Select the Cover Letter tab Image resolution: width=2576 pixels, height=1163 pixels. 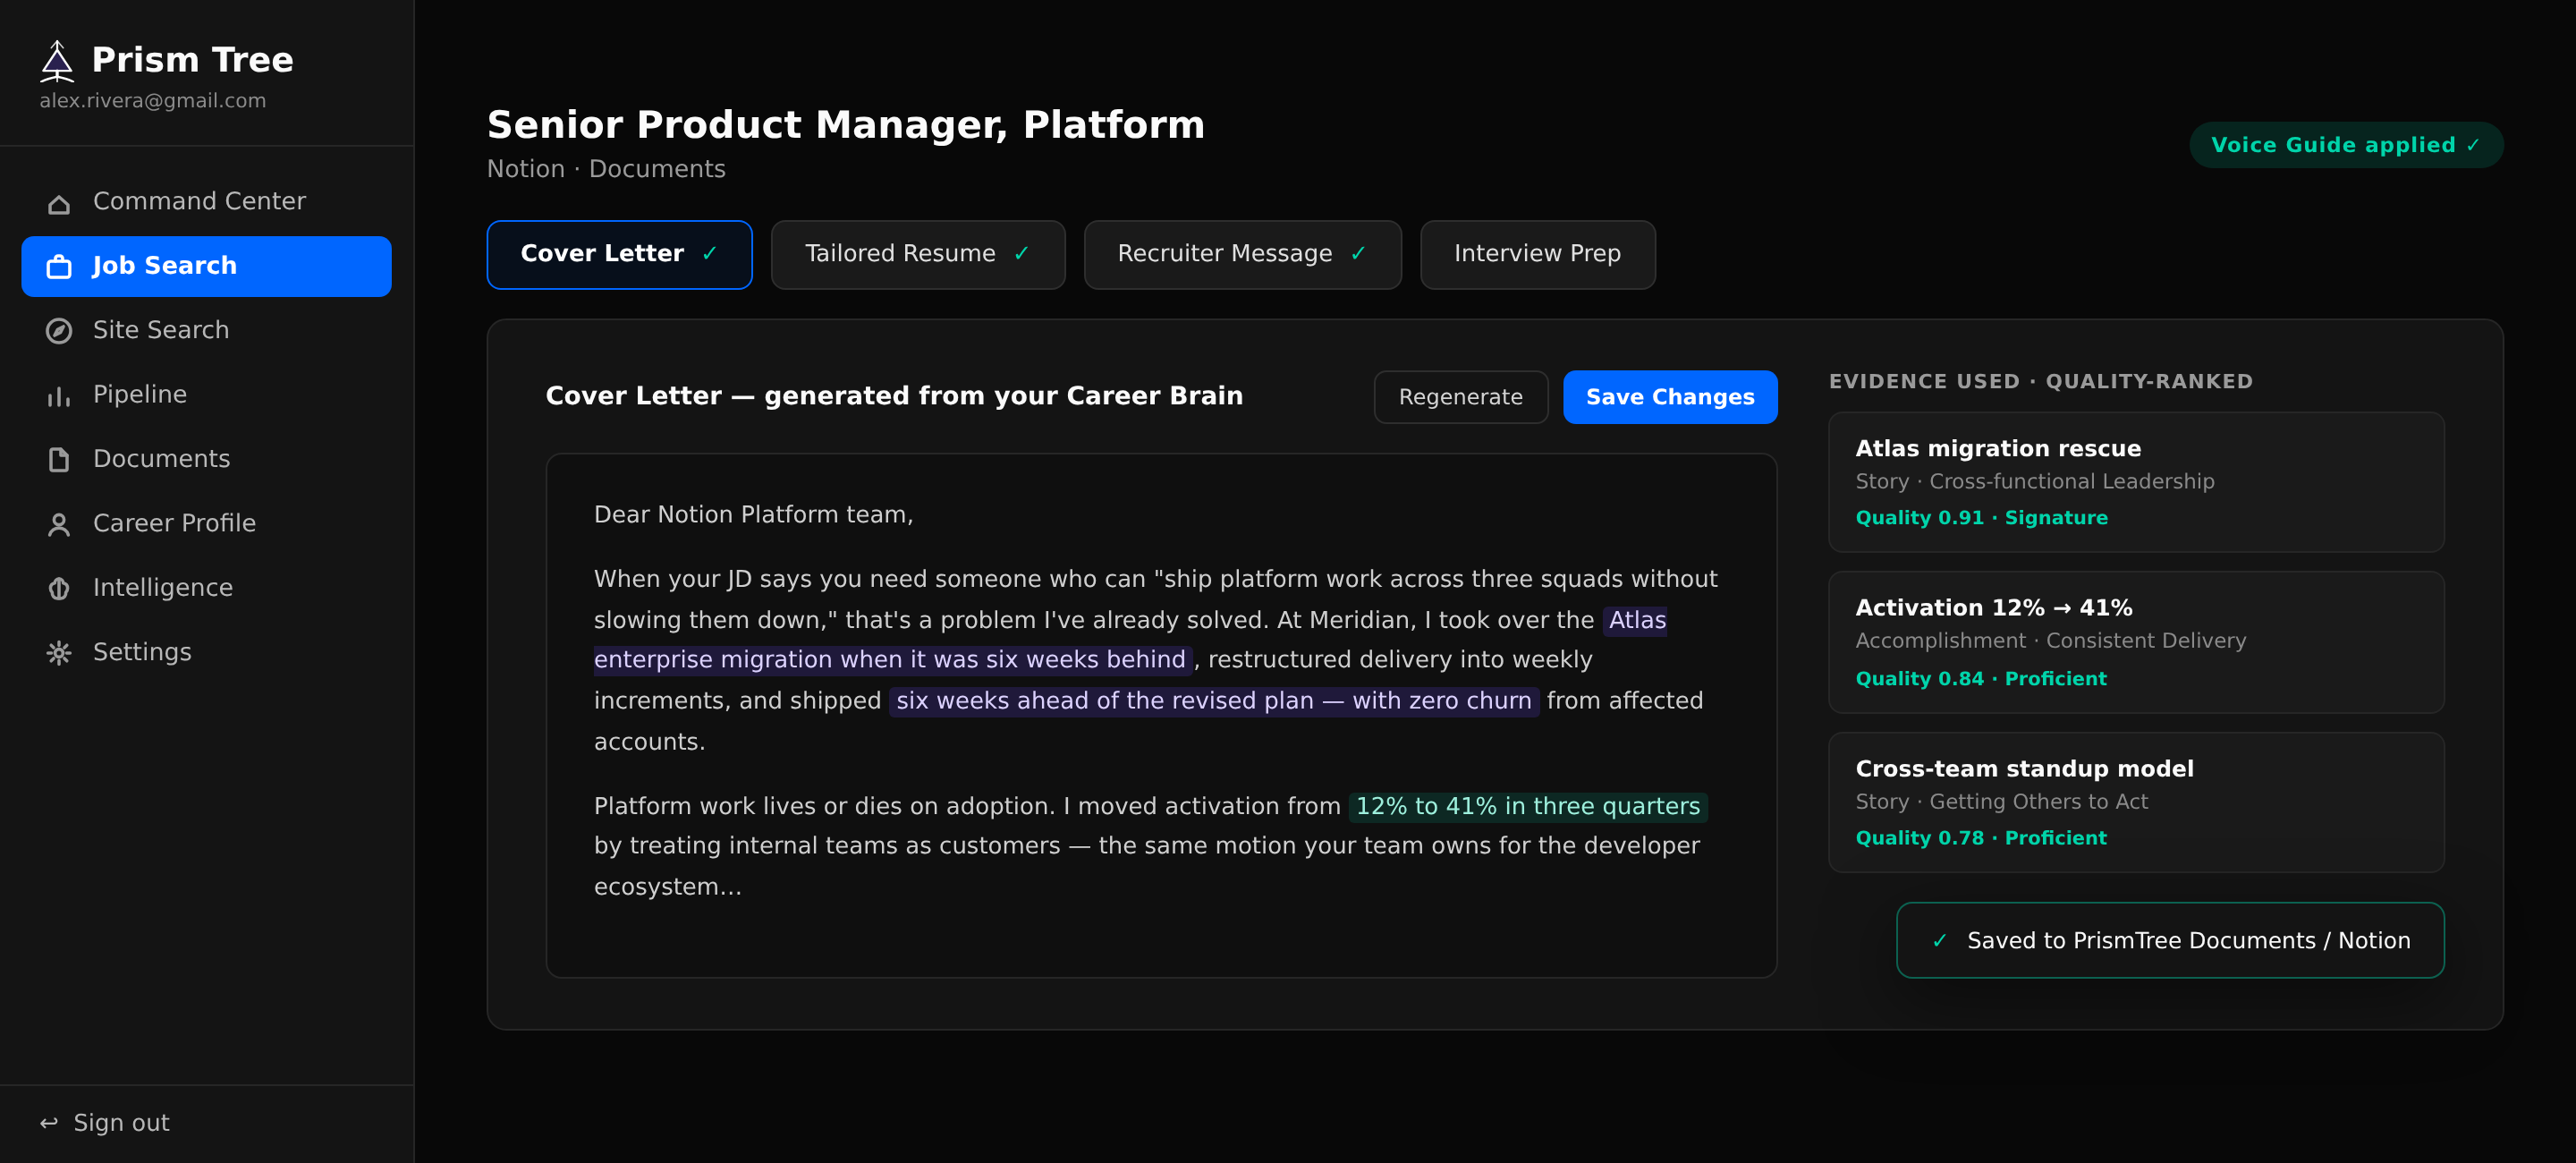point(619,254)
